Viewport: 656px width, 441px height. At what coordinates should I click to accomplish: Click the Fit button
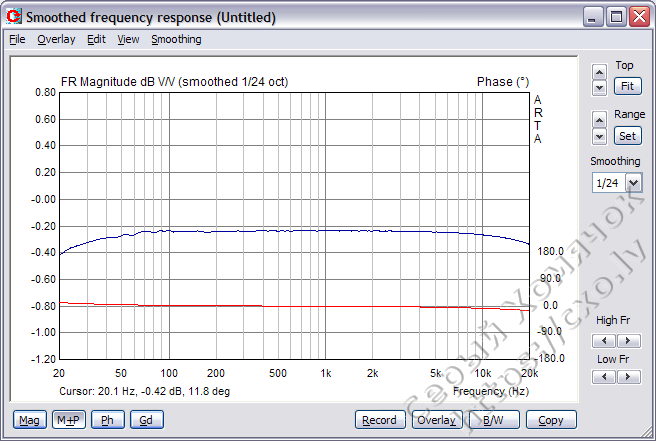click(628, 86)
